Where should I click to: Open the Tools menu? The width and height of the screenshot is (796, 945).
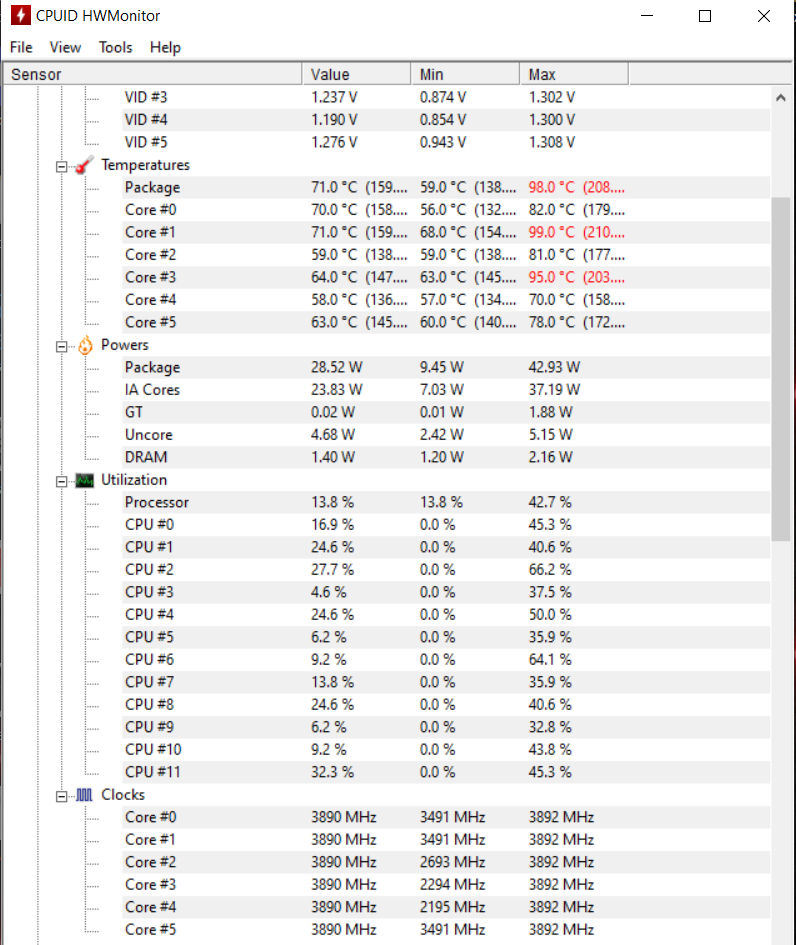click(115, 47)
